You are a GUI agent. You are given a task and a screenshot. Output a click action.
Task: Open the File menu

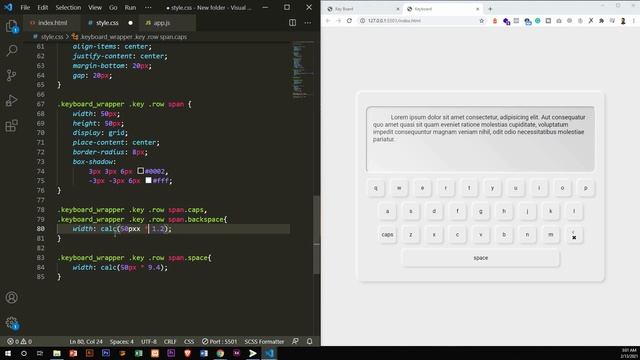click(x=25, y=7)
